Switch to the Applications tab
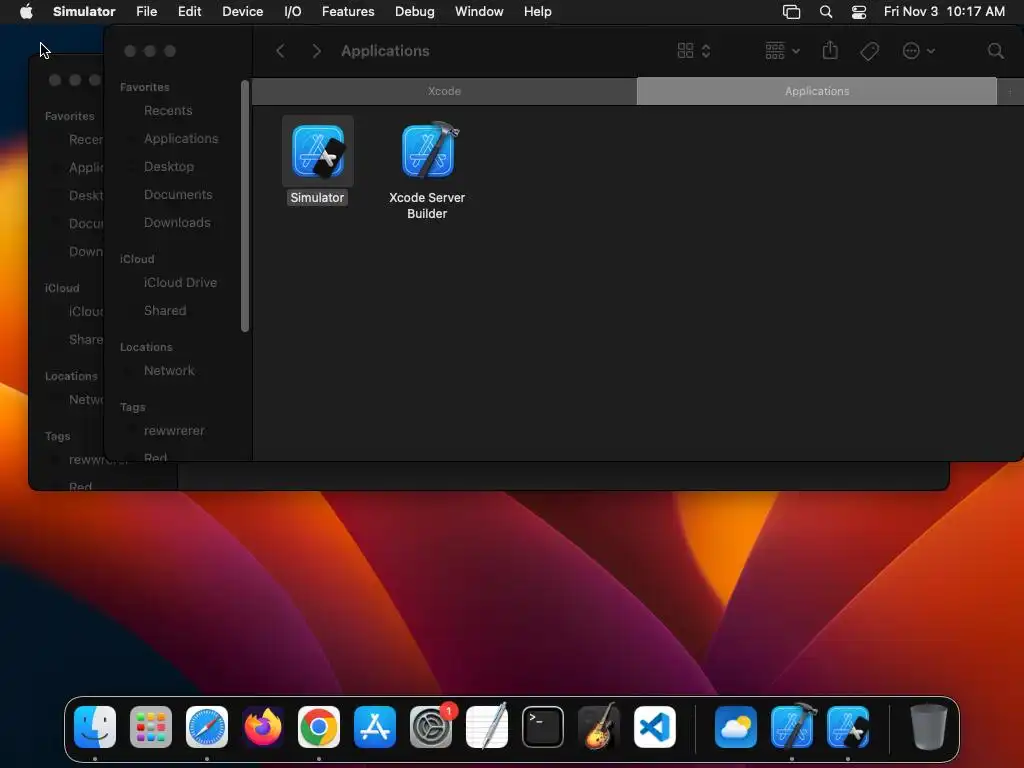 tap(817, 91)
